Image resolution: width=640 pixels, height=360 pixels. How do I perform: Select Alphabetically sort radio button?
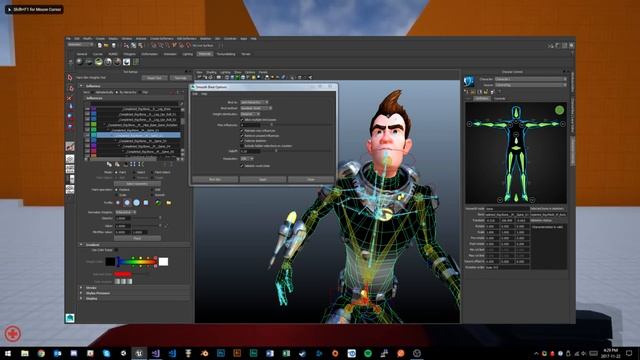(93, 92)
